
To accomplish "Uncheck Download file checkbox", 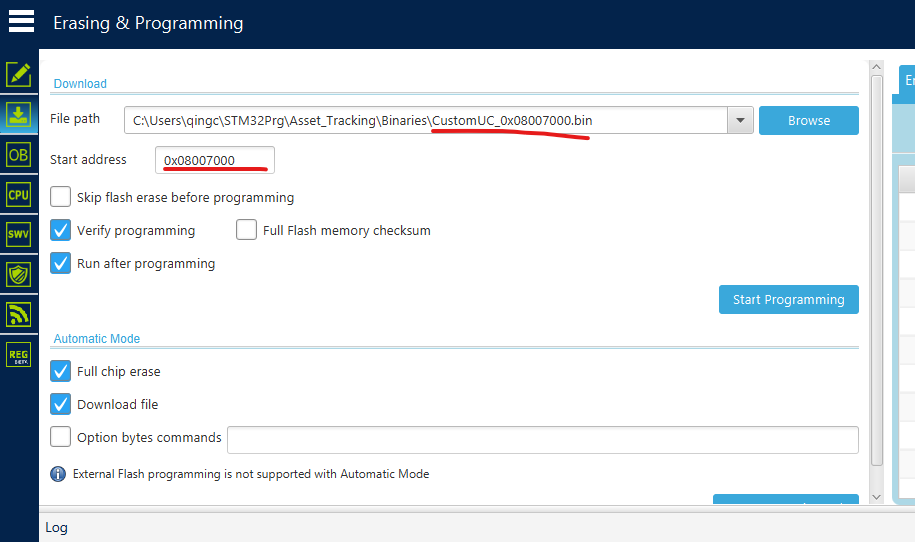I will [x=61, y=404].
